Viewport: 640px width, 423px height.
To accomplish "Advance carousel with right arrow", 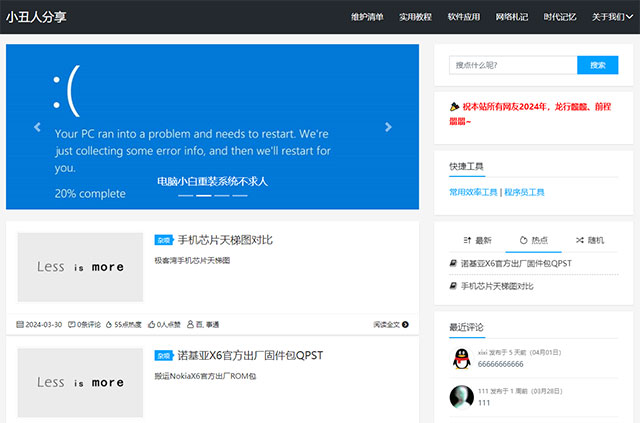I will [388, 127].
